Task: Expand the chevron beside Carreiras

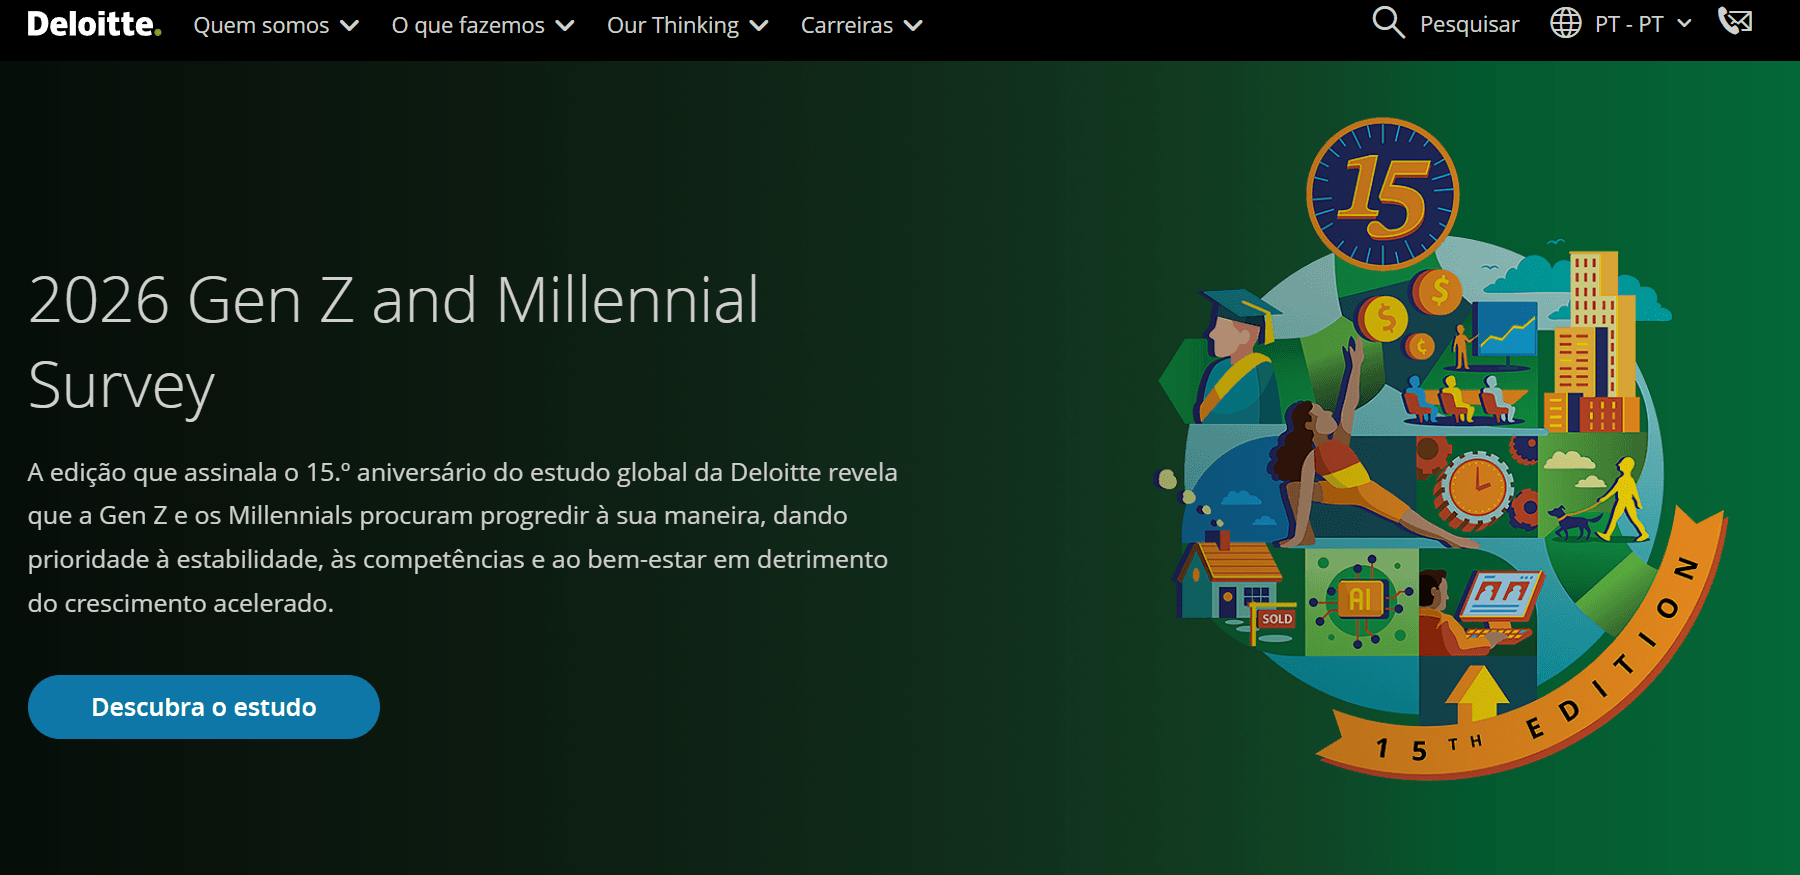Action: tap(913, 26)
